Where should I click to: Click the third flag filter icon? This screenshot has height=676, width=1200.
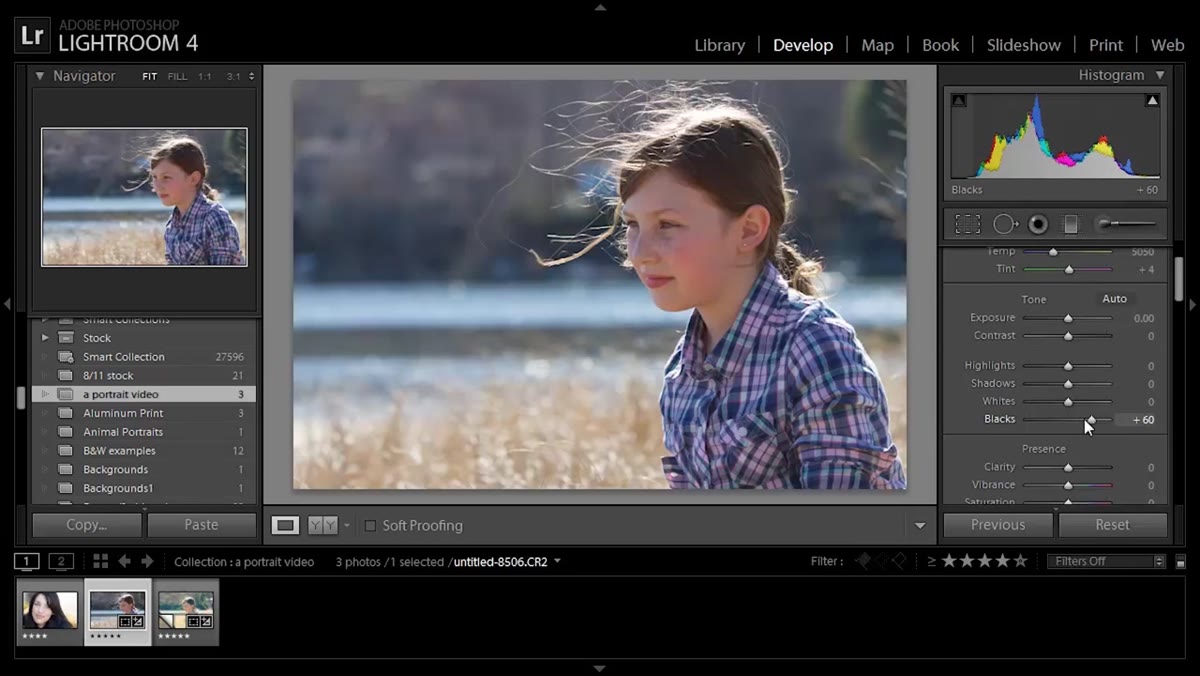[898, 561]
